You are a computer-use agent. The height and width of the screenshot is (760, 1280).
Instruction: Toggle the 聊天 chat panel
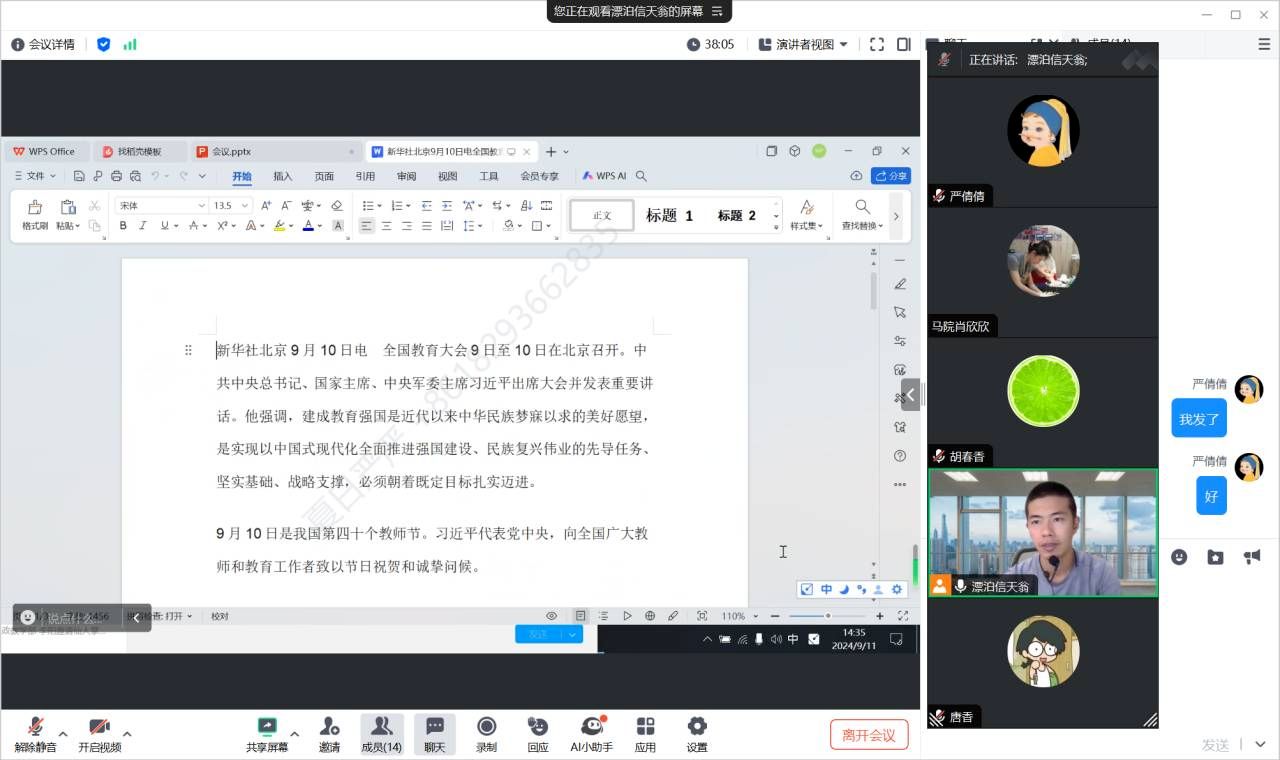(x=435, y=727)
